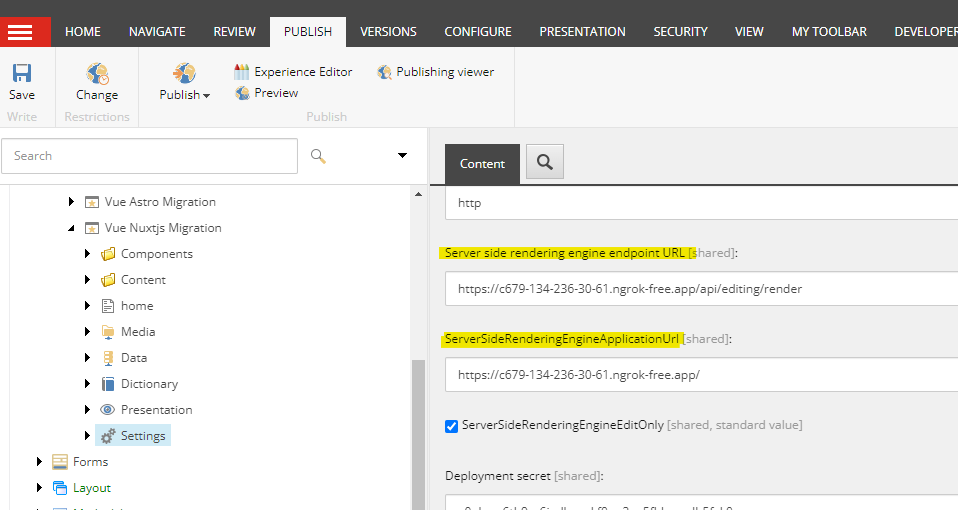
Task: Switch to the MY TOOLBAR ribbon tab
Action: pos(829,32)
